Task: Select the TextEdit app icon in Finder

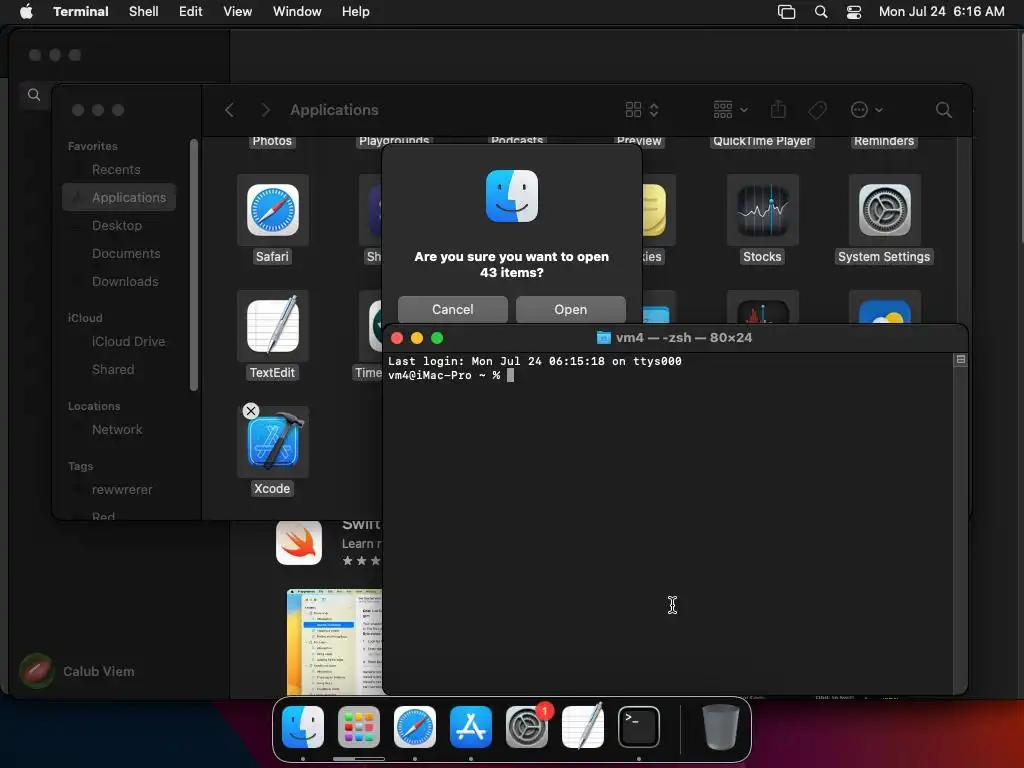Action: pos(272,326)
